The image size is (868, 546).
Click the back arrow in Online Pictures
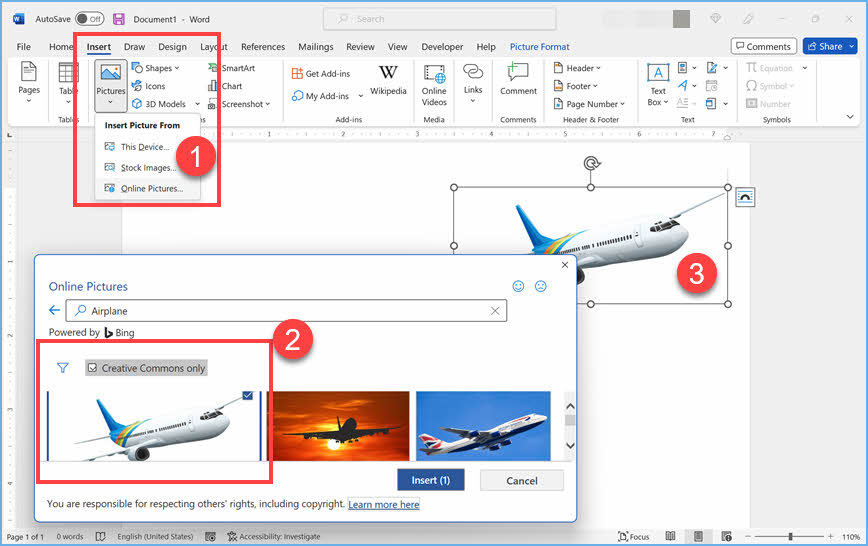(55, 311)
